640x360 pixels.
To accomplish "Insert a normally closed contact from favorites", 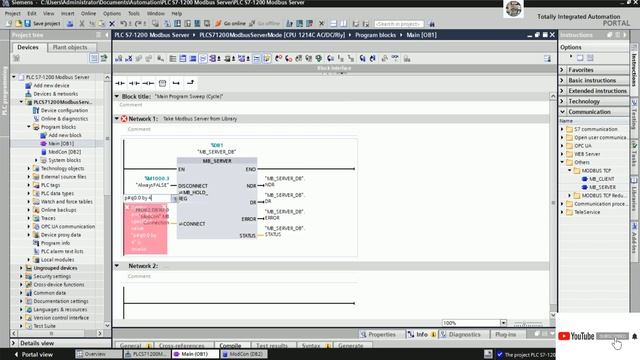I will tap(134, 83).
